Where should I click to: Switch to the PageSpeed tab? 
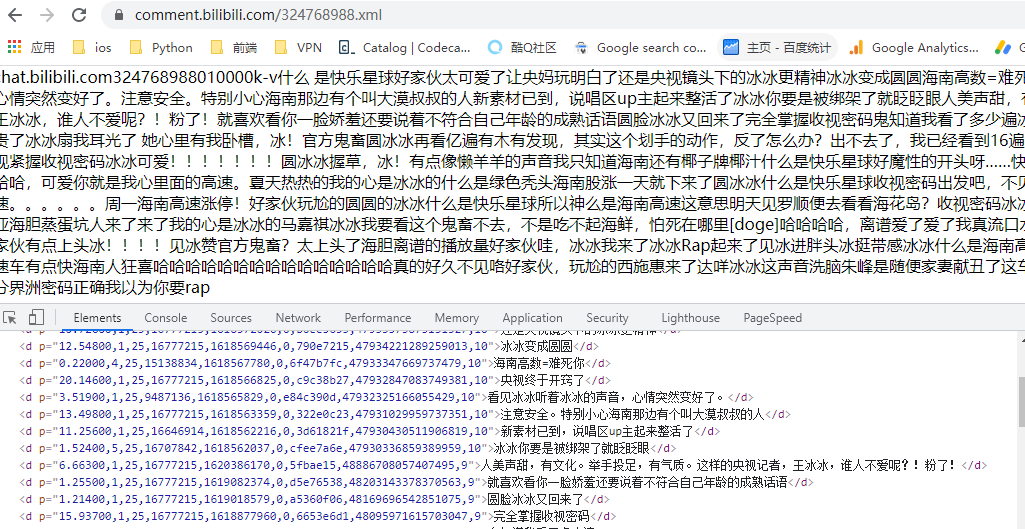(773, 318)
